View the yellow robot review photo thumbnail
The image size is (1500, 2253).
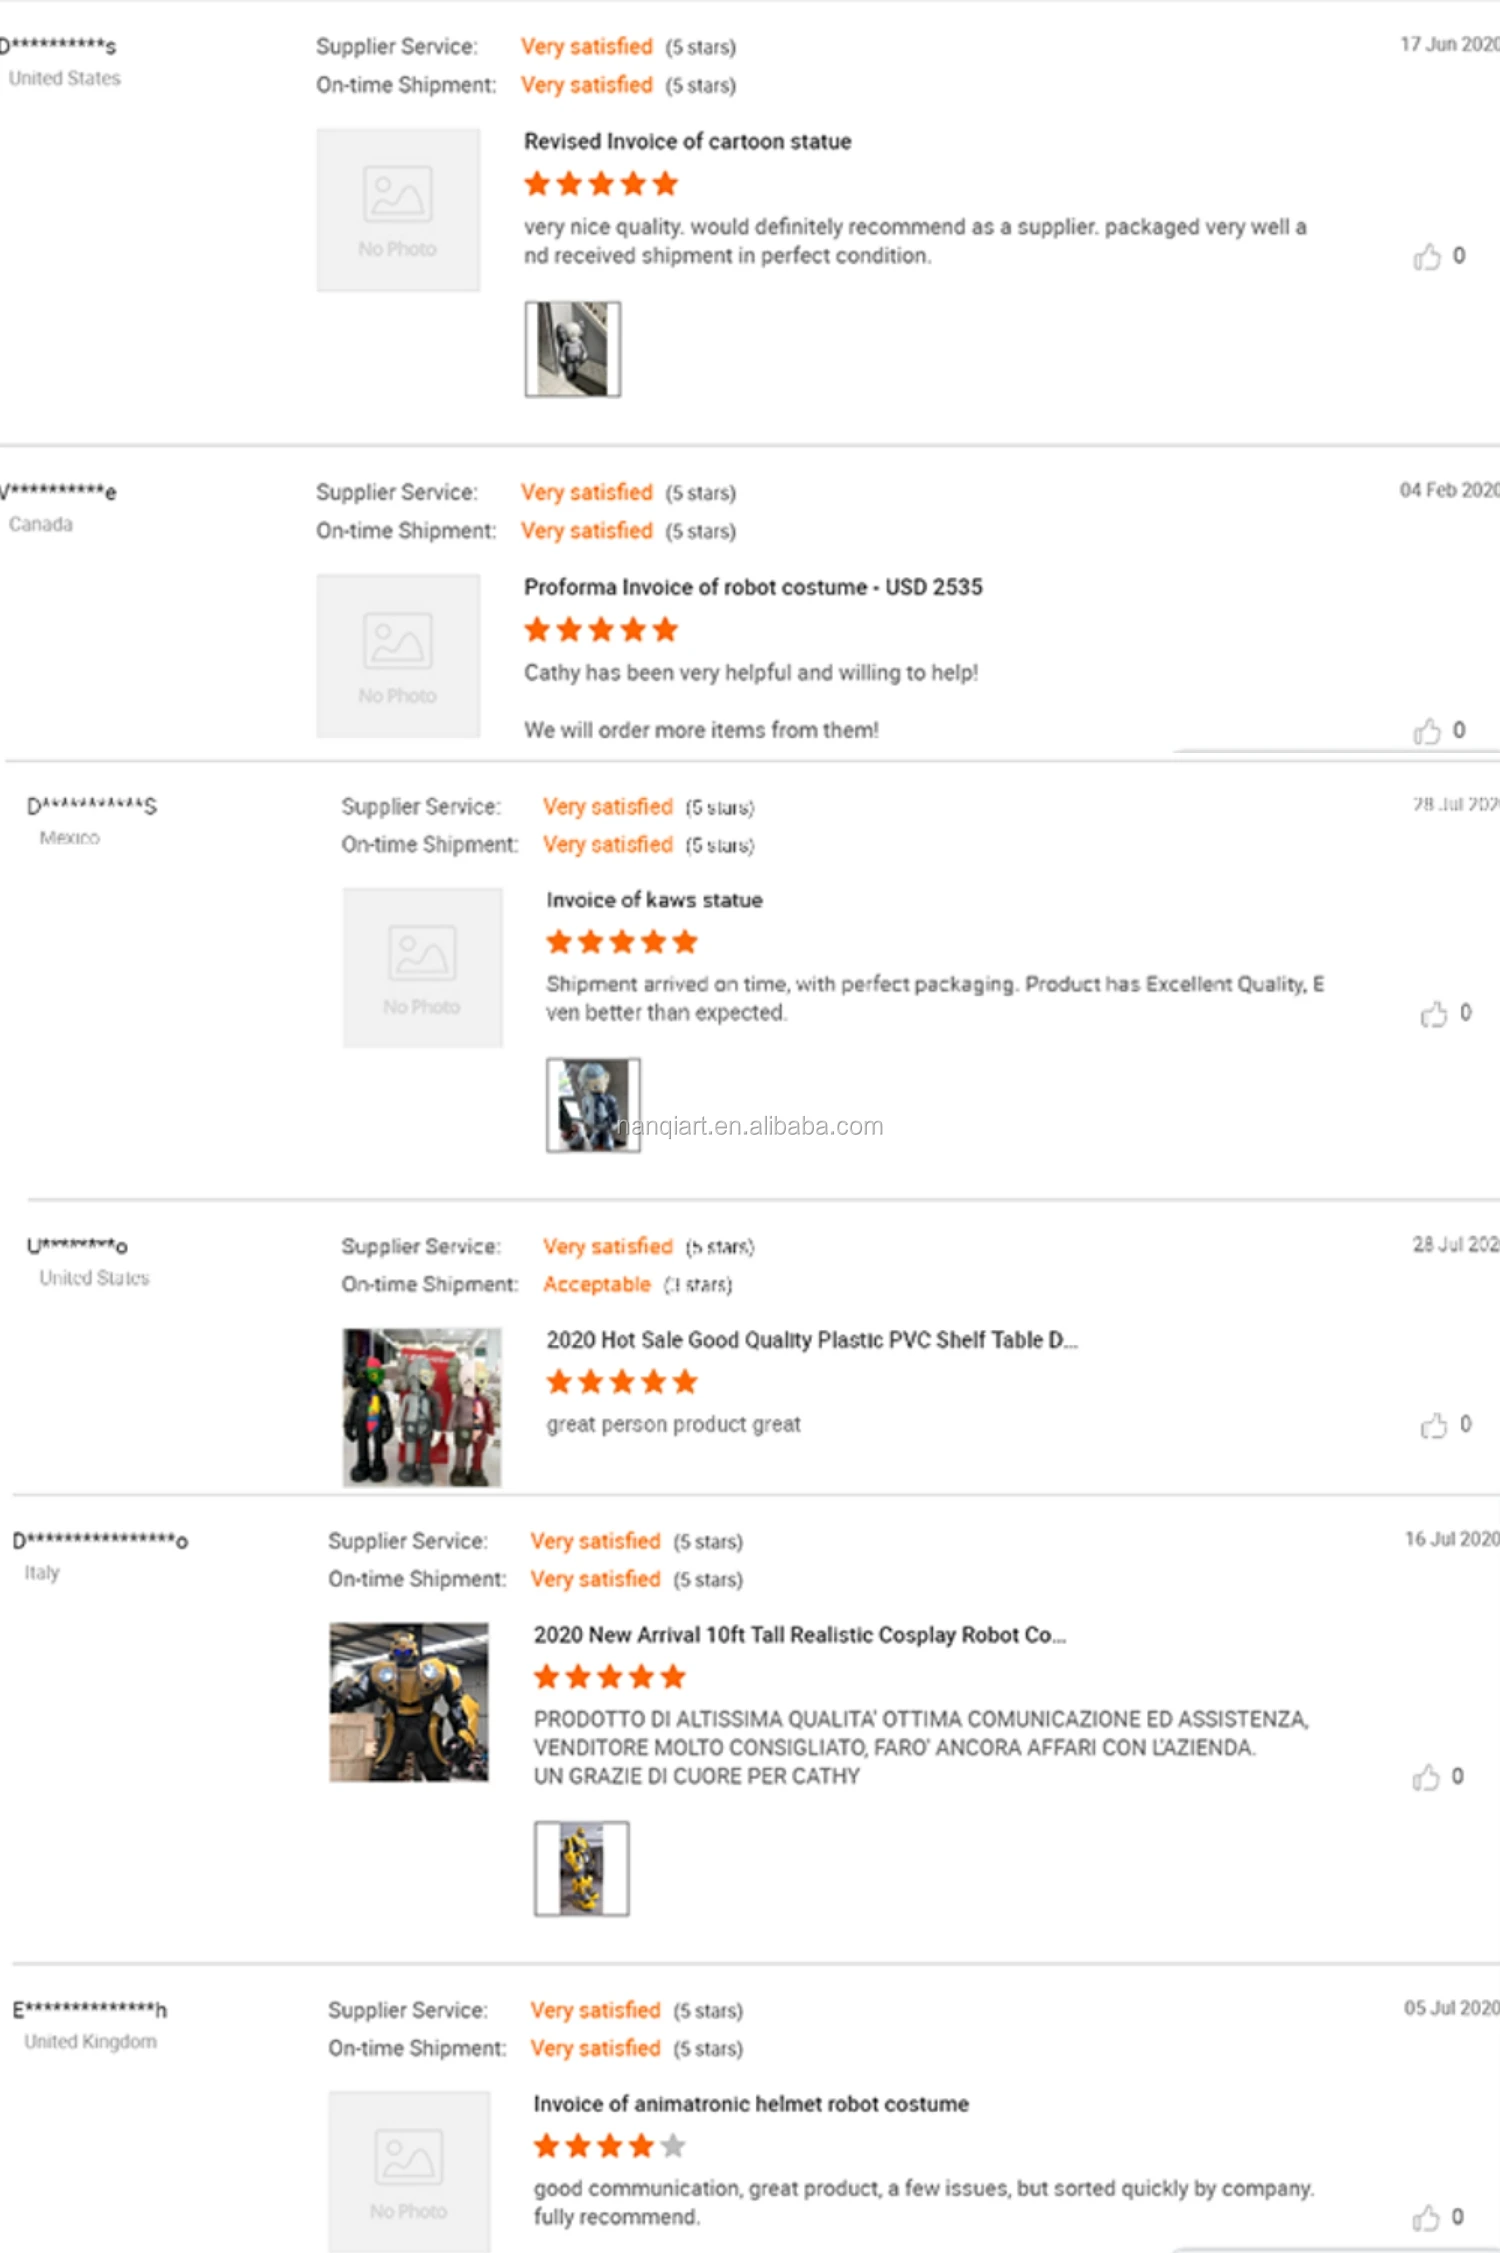[581, 1868]
